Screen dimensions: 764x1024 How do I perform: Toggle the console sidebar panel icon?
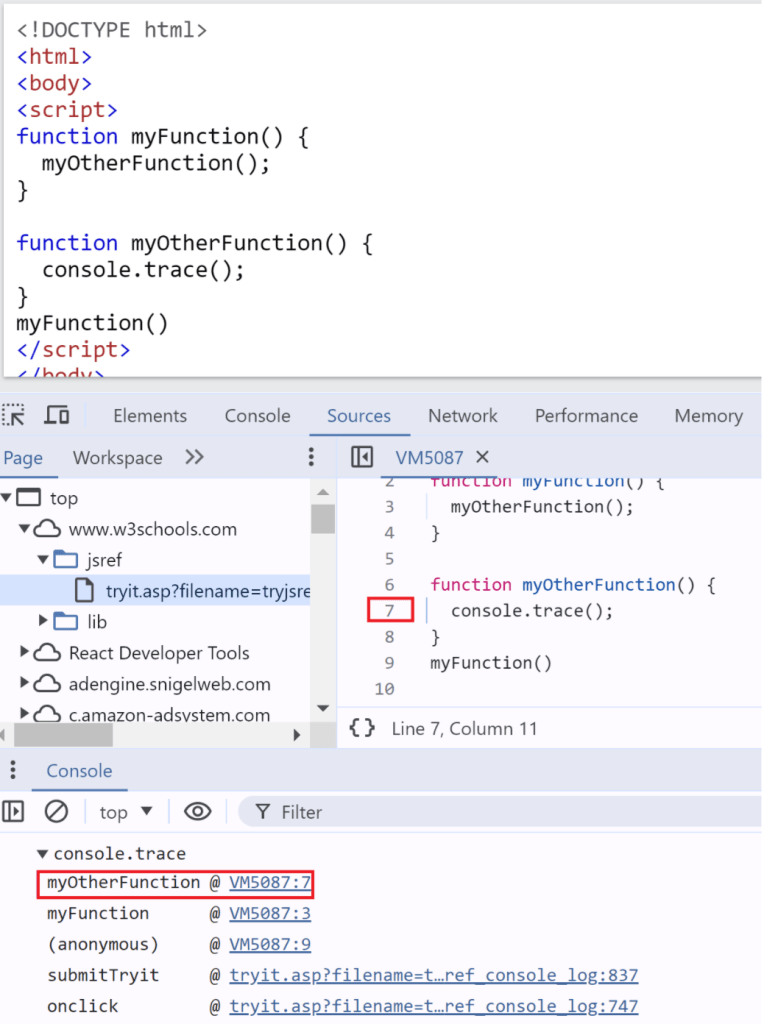tap(13, 812)
